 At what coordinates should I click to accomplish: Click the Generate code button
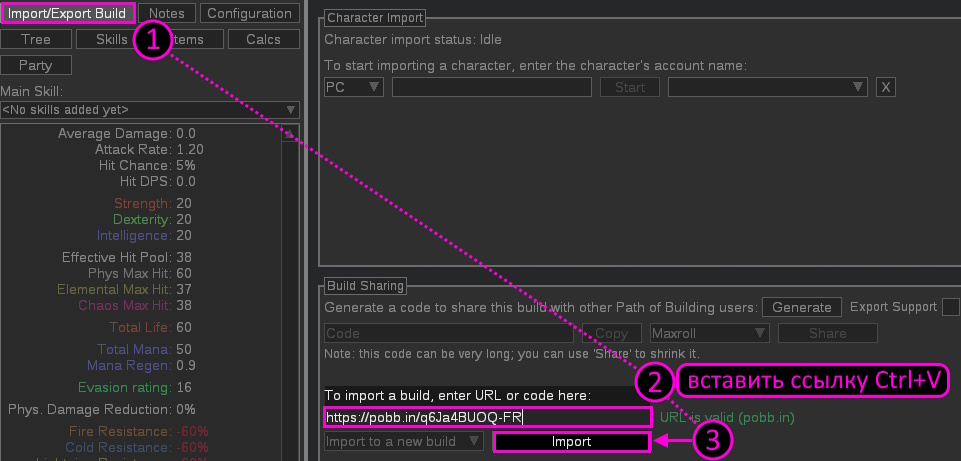[x=801, y=307]
